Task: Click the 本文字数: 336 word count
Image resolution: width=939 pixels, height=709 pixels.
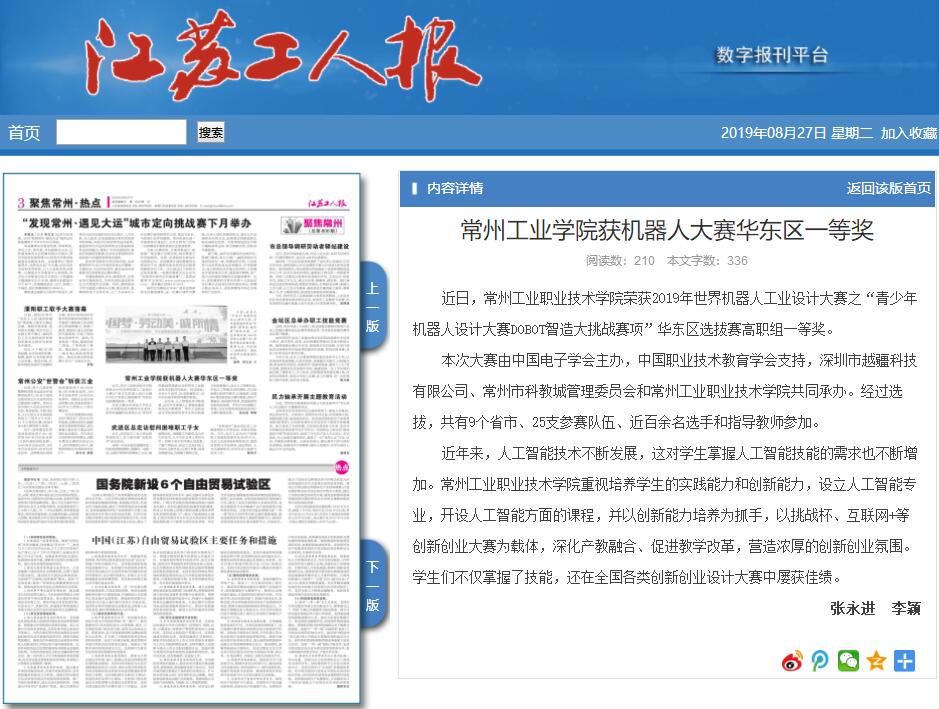Action: coord(707,260)
